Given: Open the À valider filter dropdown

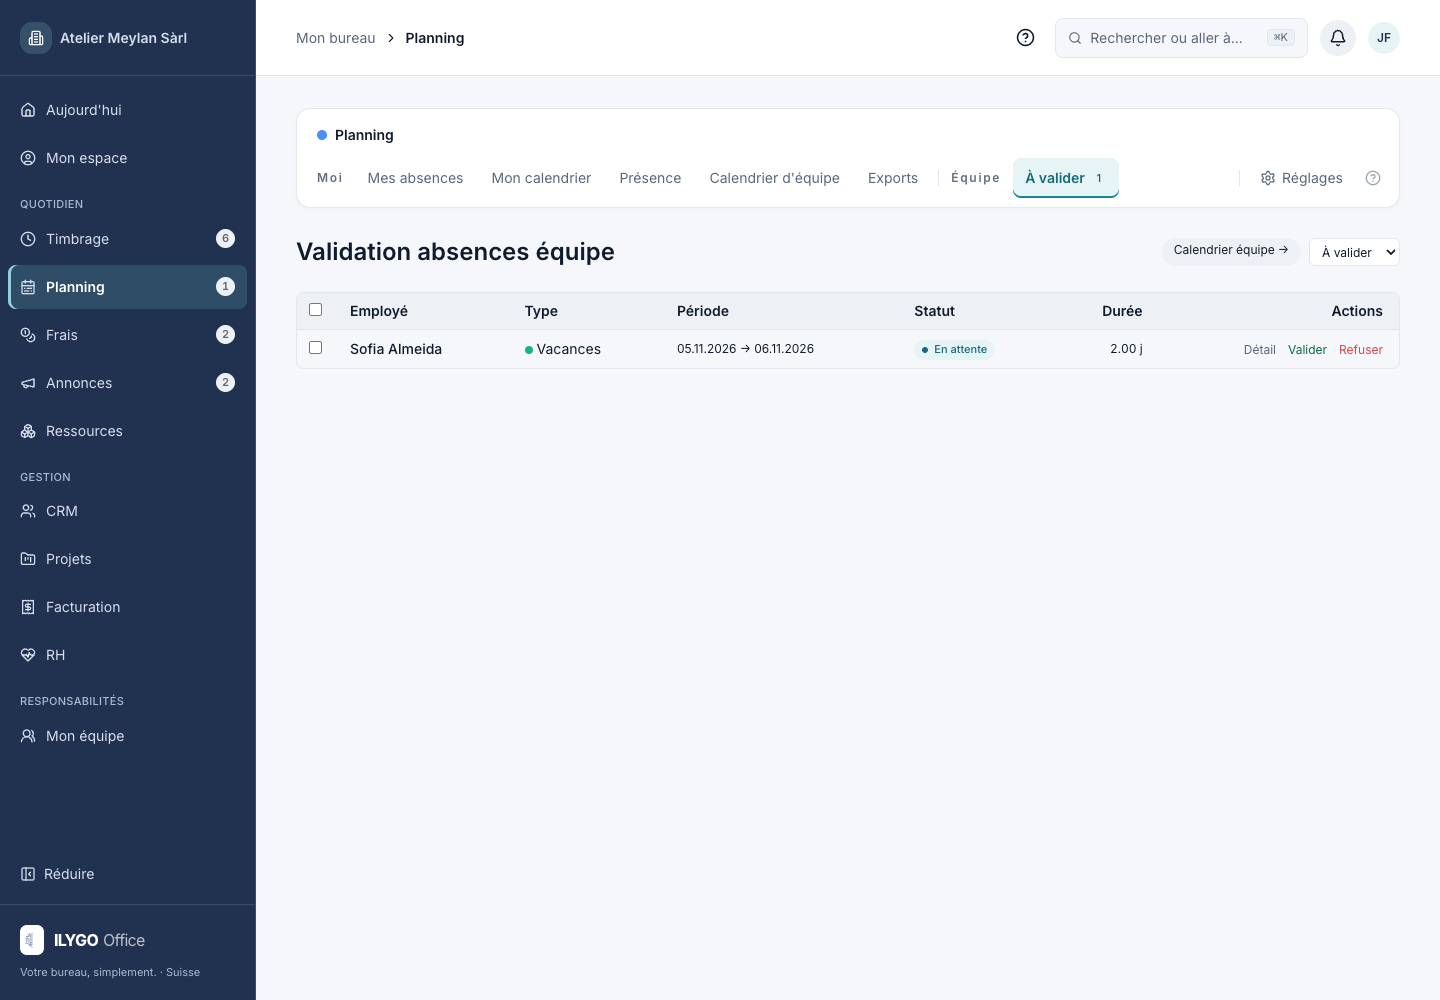Looking at the screenshot, I should [1354, 252].
